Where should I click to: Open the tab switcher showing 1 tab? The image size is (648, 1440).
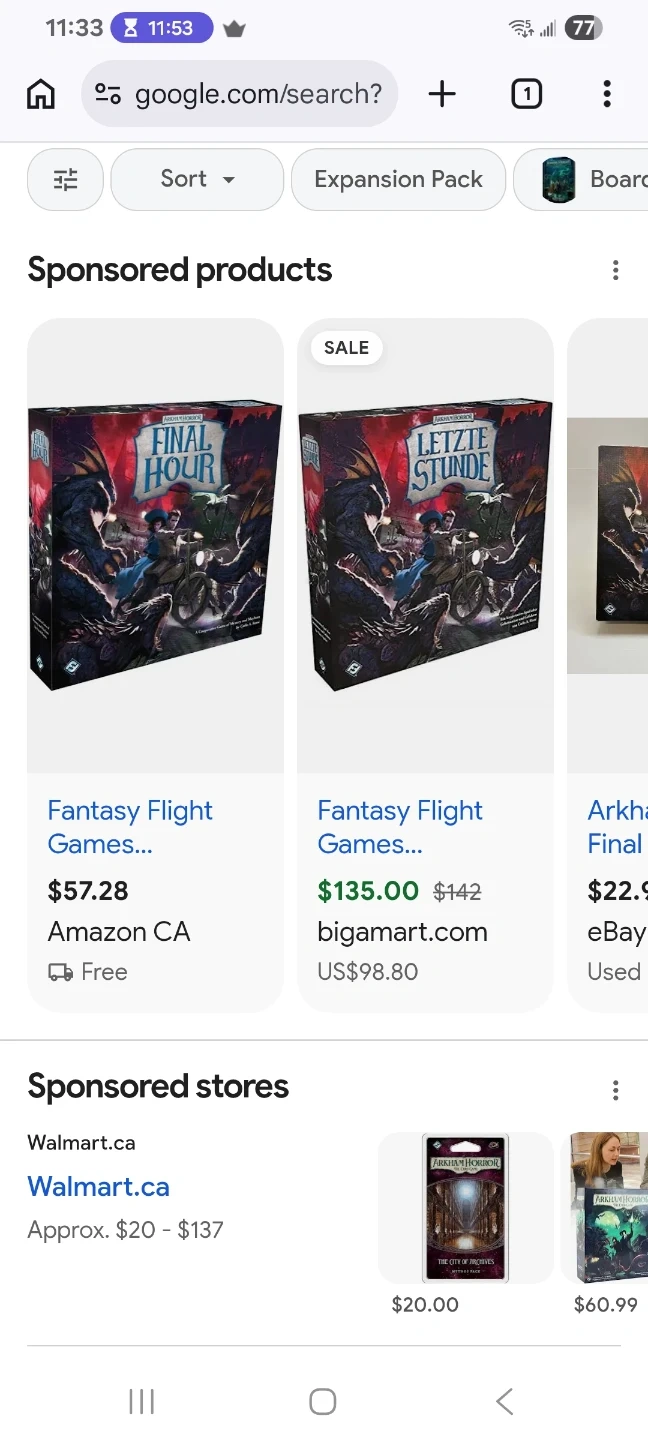pyautogui.click(x=526, y=94)
